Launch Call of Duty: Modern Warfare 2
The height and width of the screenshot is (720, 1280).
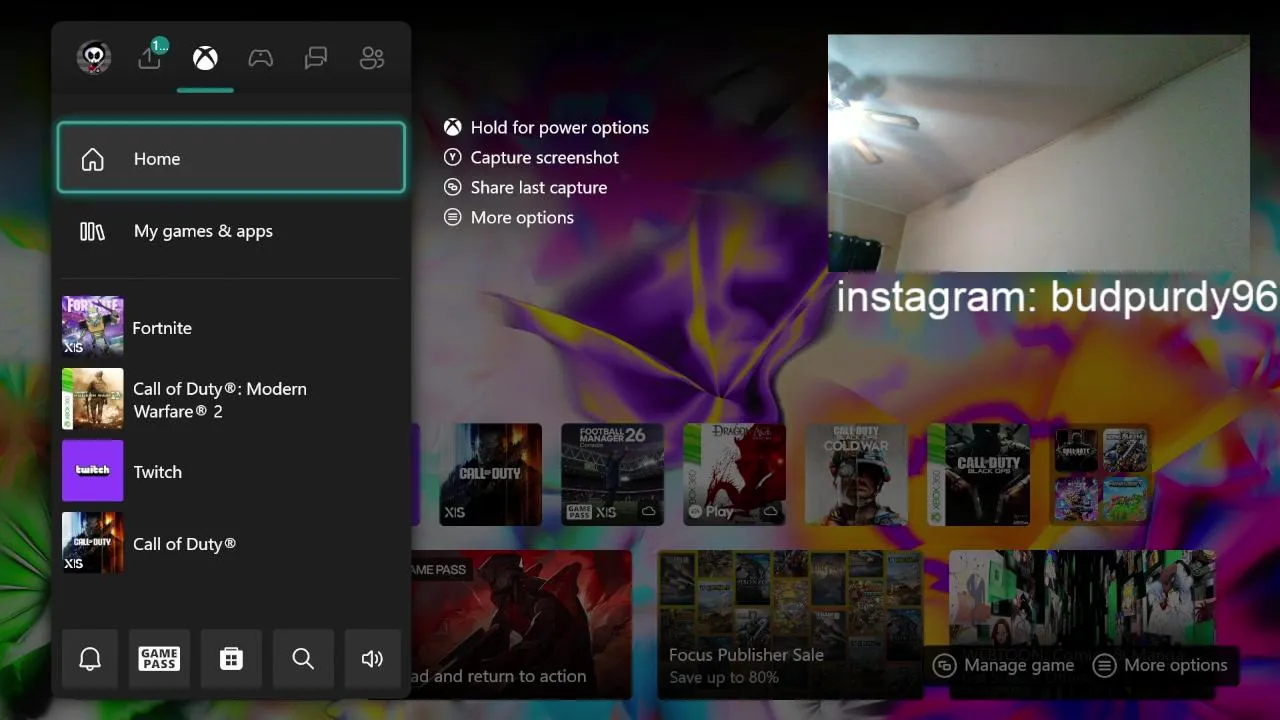pos(231,399)
